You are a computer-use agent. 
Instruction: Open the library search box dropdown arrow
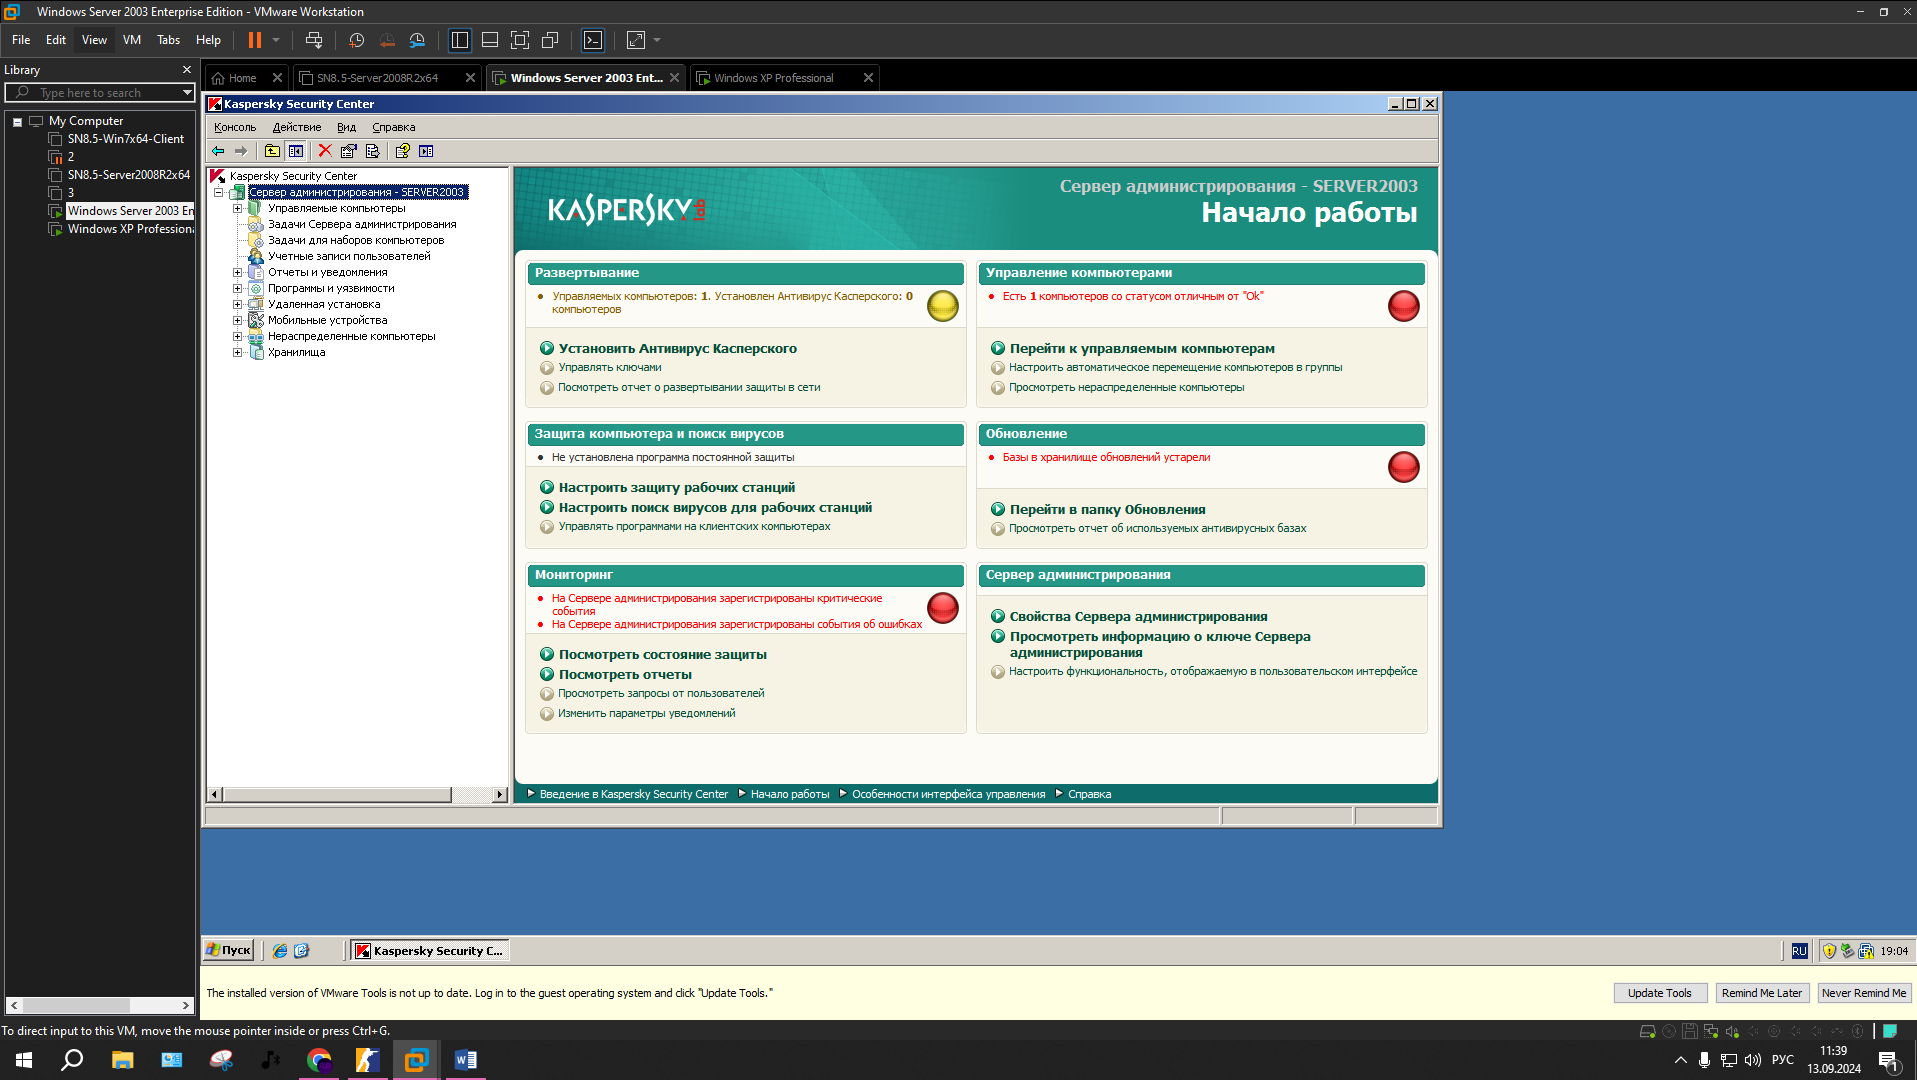click(x=187, y=93)
